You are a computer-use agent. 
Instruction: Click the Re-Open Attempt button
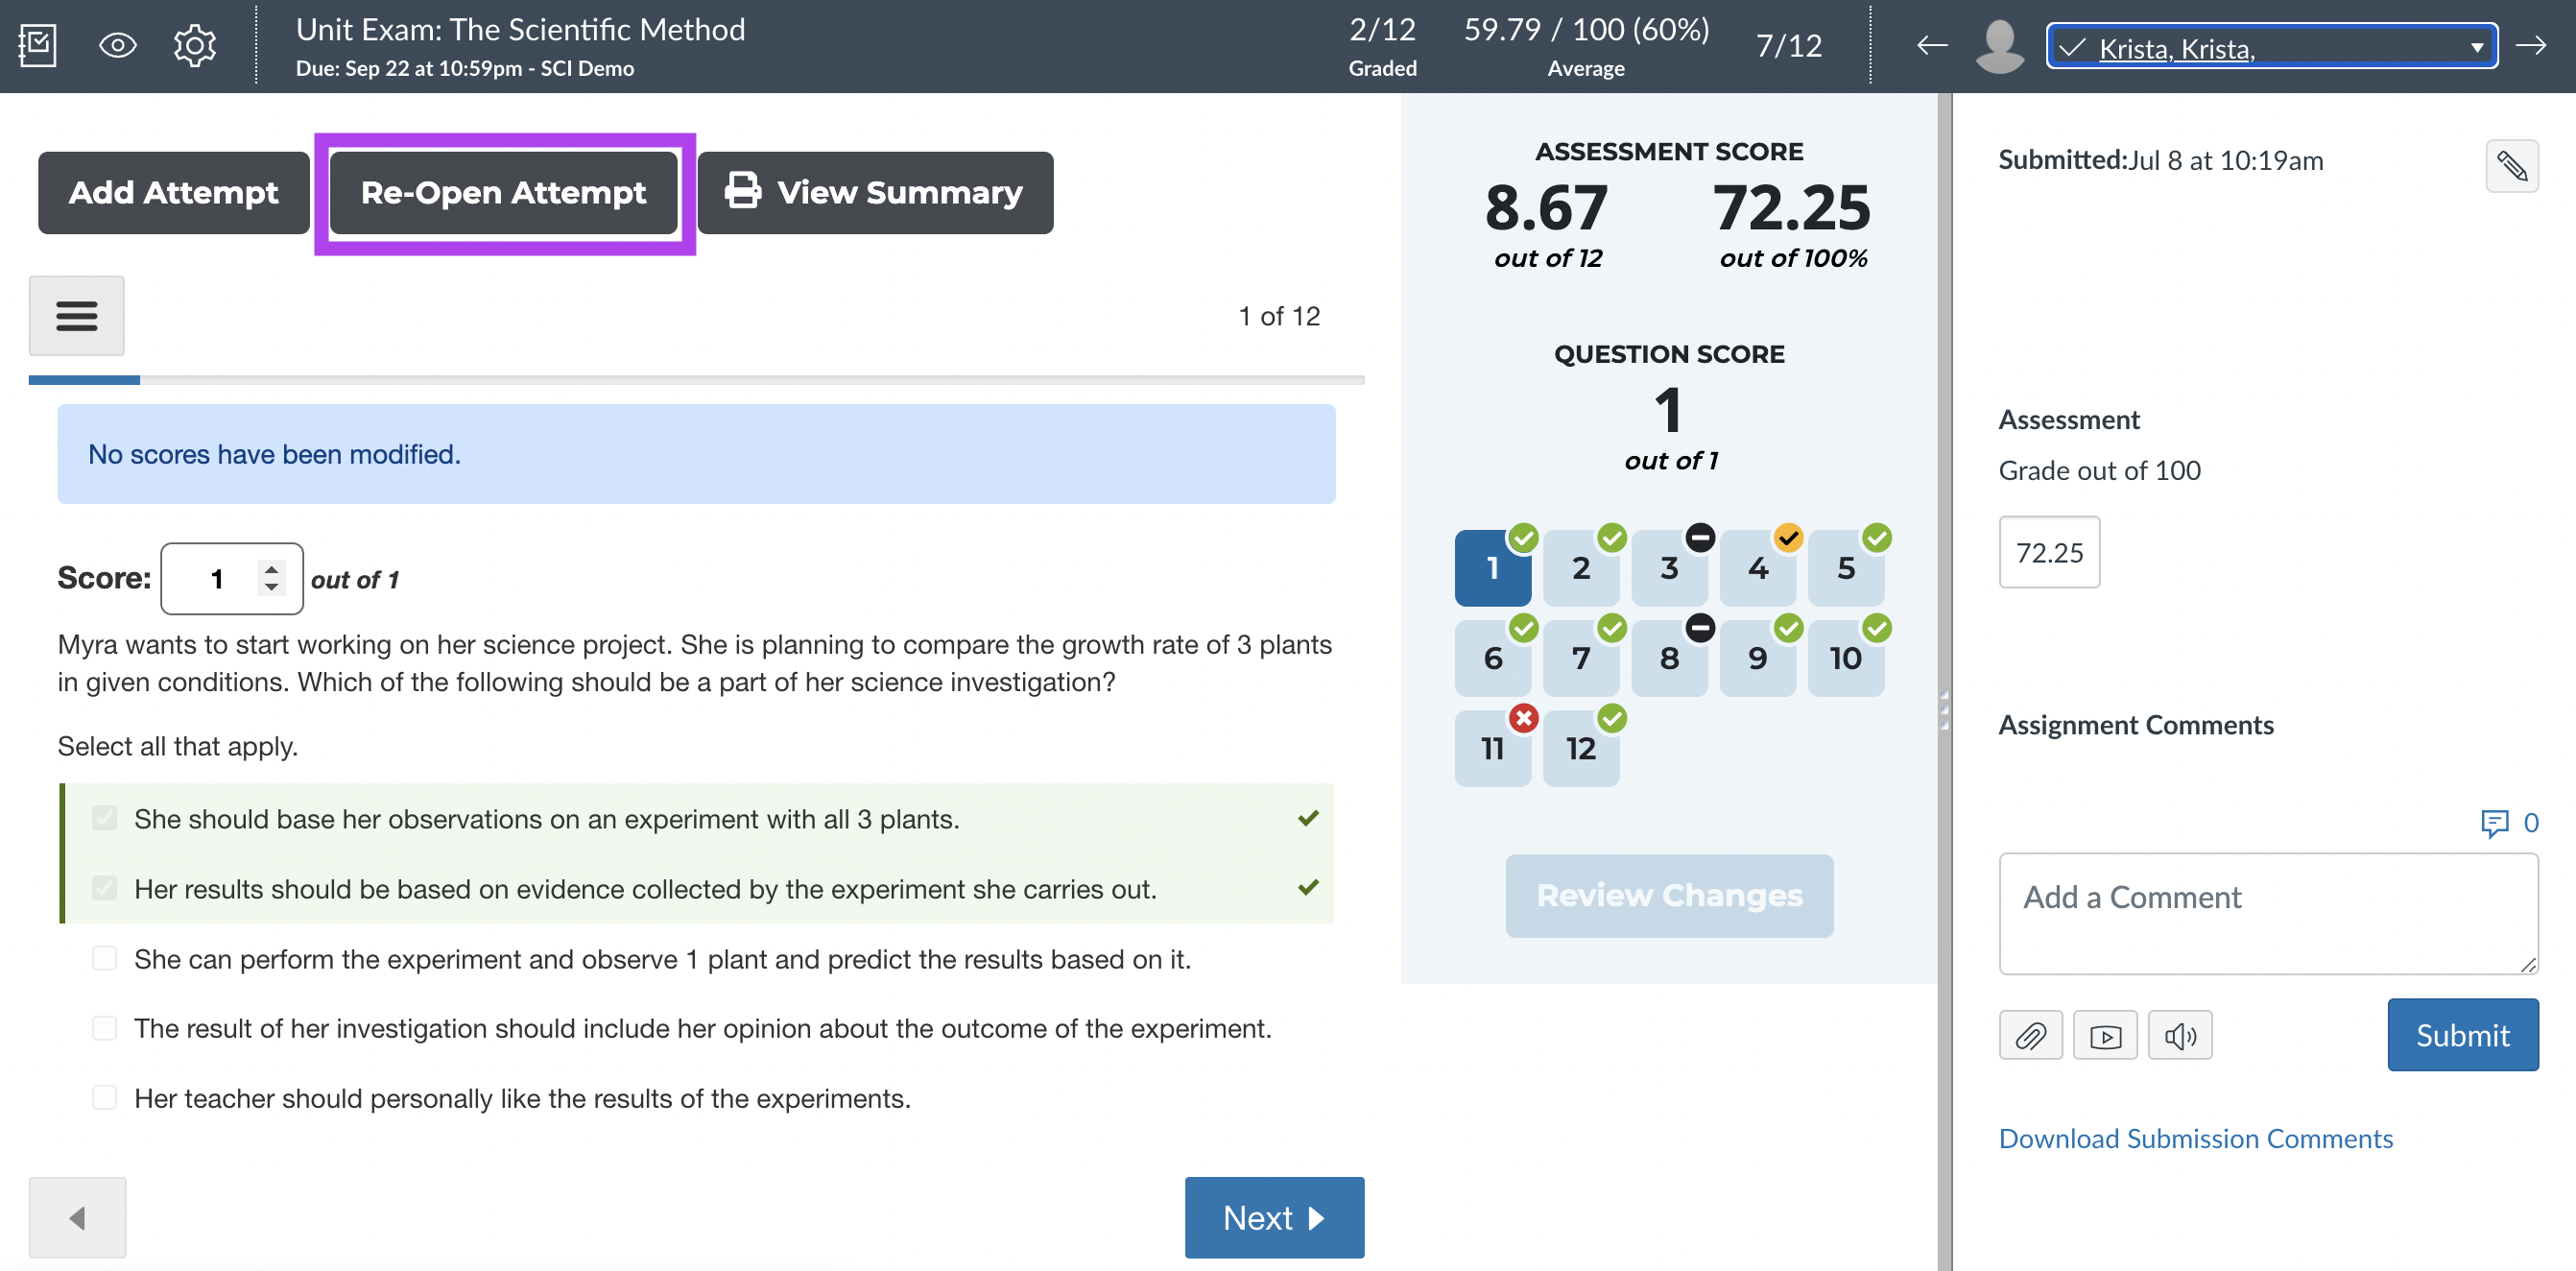[x=503, y=192]
